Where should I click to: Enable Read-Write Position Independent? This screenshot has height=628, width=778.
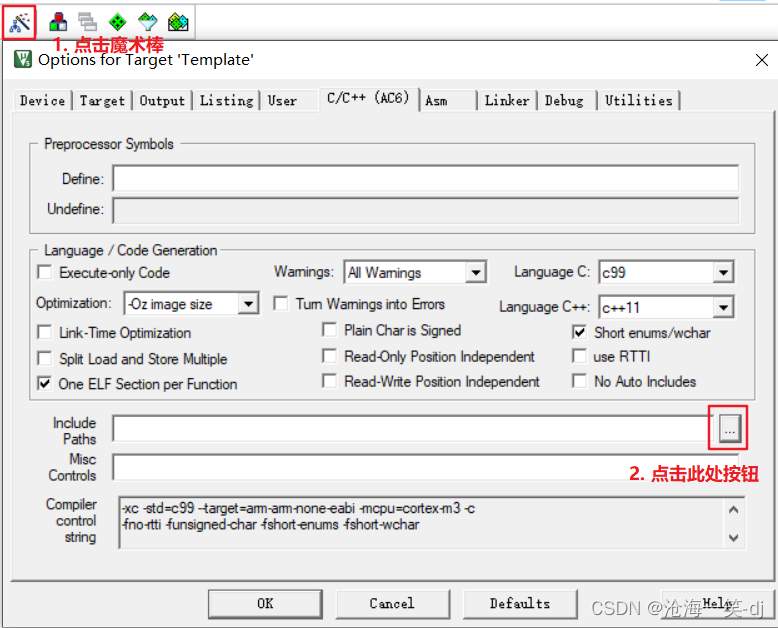coord(329,381)
